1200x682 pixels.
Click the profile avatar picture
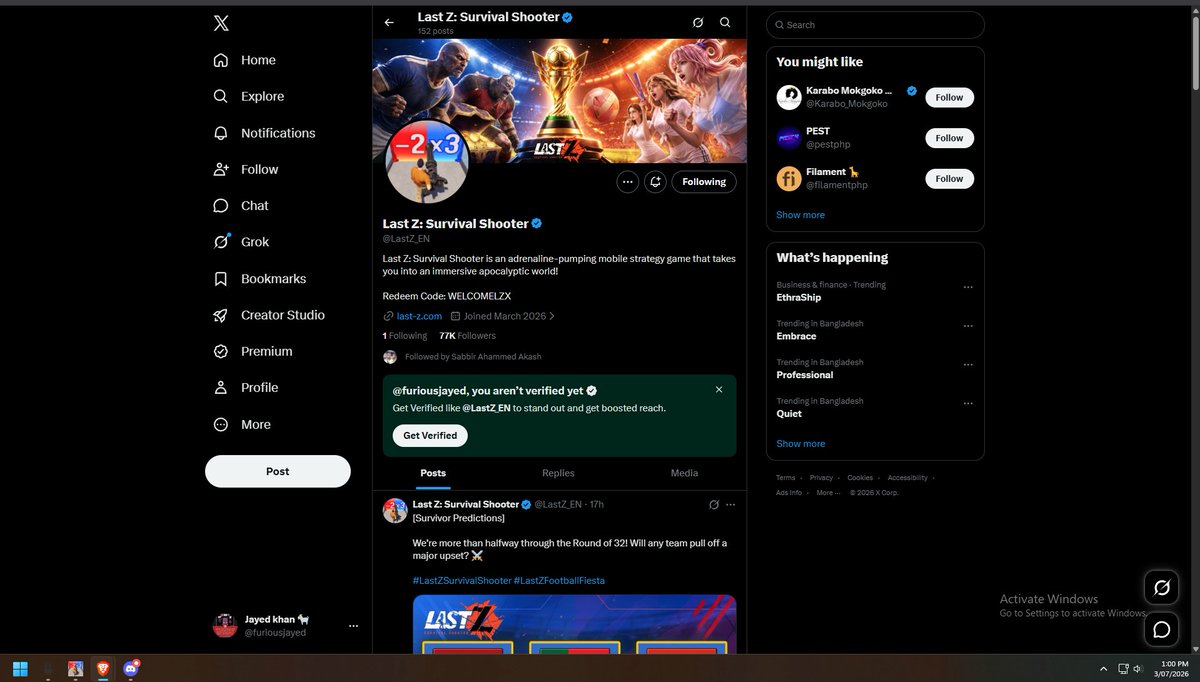pyautogui.click(x=428, y=162)
